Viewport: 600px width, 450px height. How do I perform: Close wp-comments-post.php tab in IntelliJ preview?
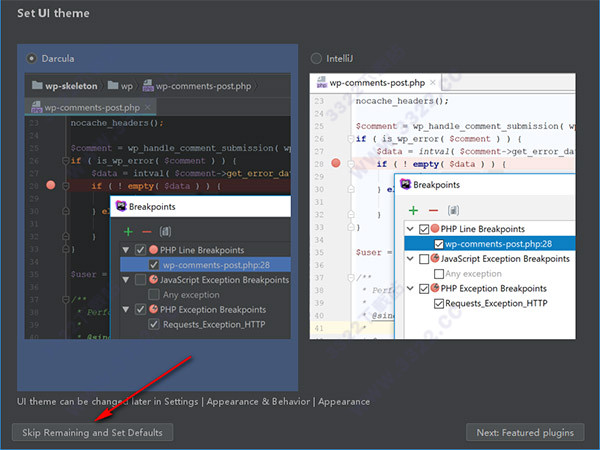(432, 82)
